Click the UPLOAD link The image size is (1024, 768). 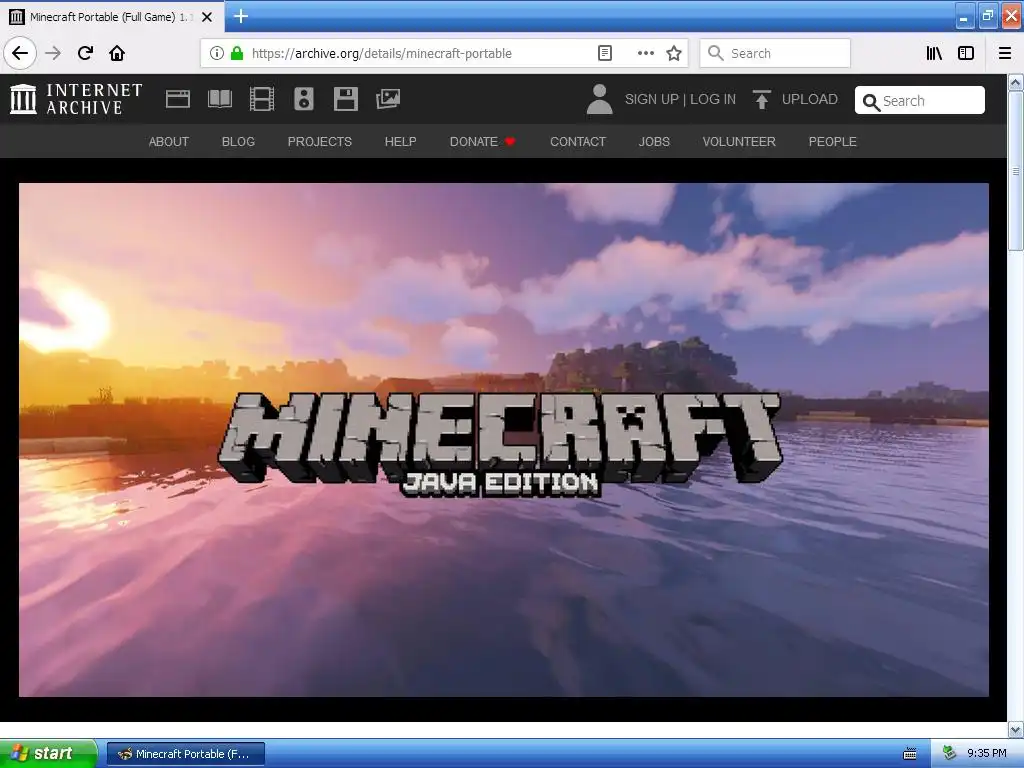click(x=810, y=99)
